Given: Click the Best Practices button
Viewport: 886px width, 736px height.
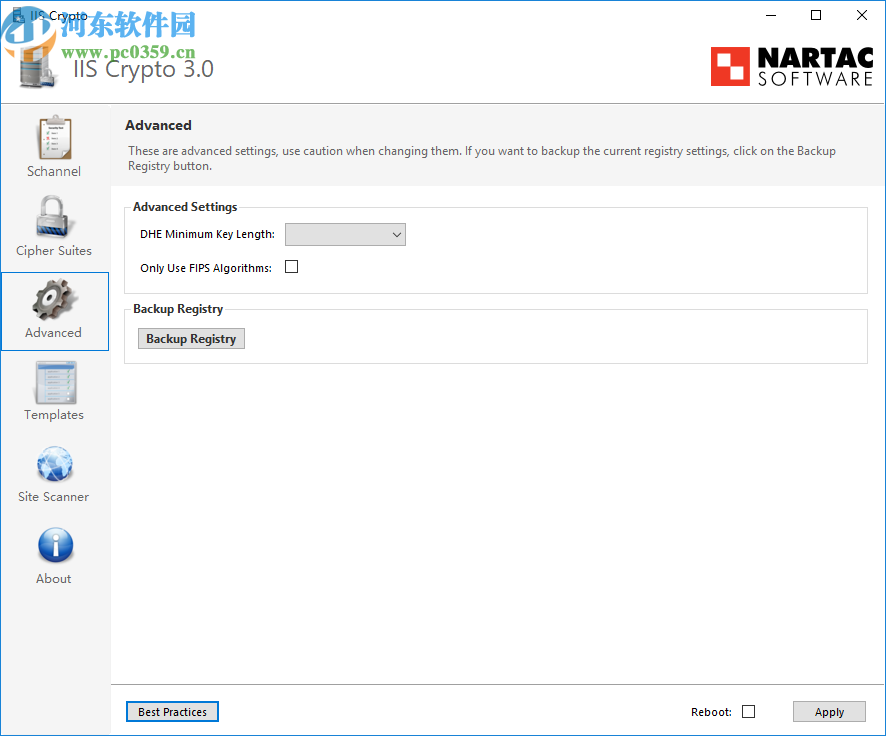Looking at the screenshot, I should [x=171, y=711].
